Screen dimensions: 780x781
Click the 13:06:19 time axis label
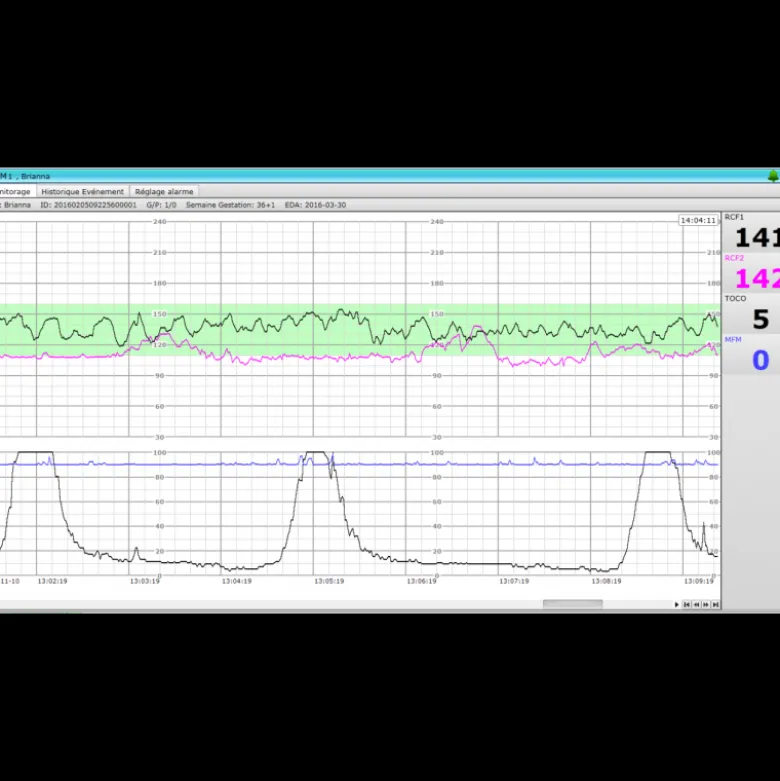point(421,581)
